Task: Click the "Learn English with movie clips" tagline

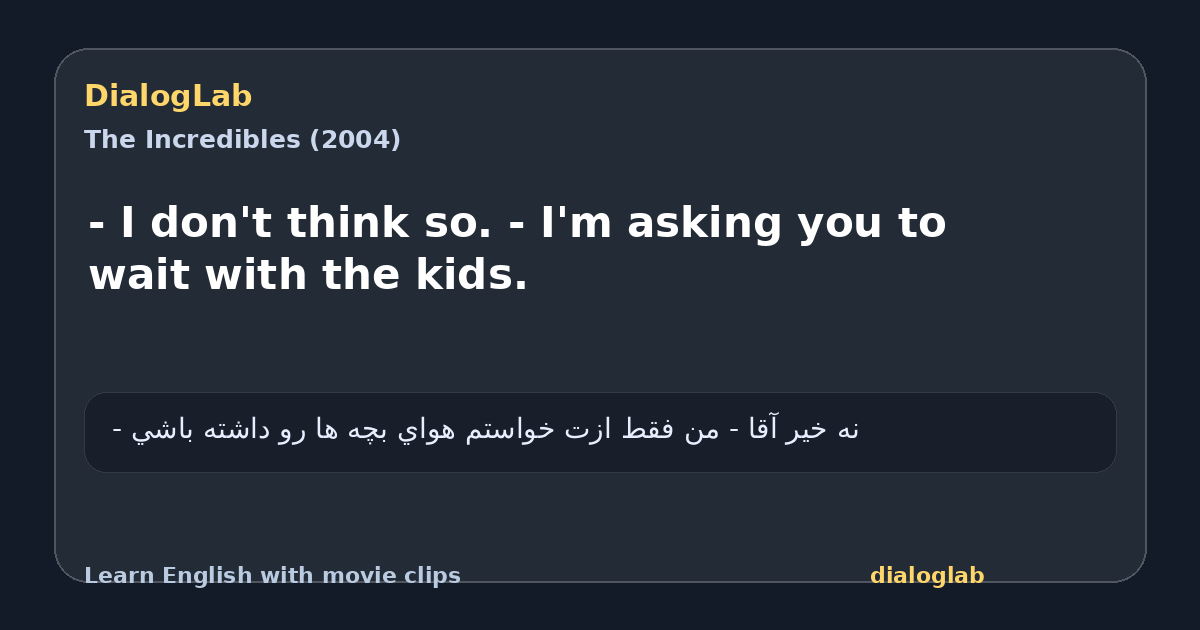Action: (272, 576)
